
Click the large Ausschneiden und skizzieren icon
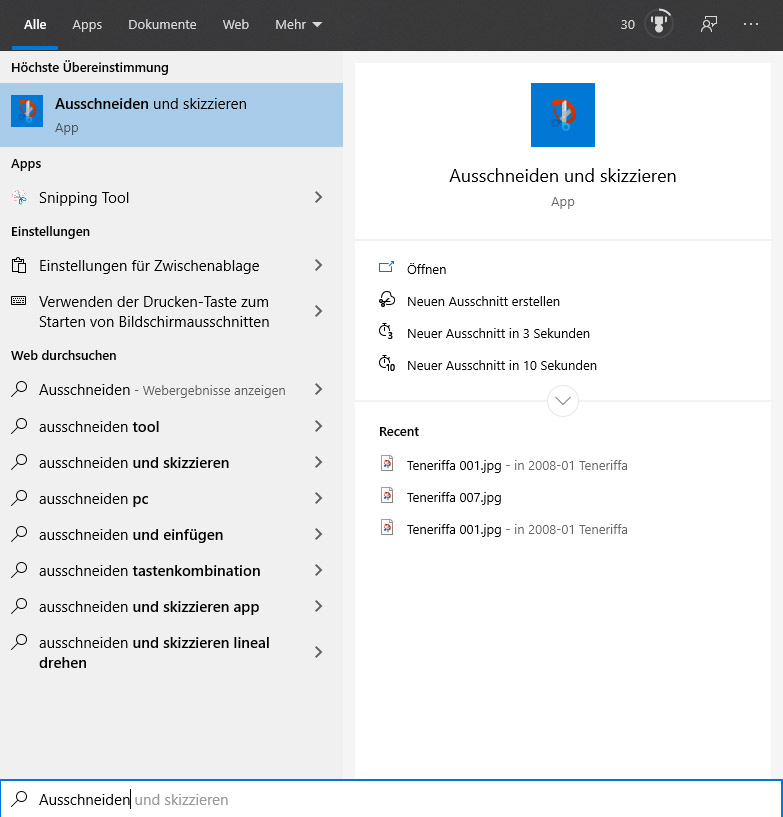pyautogui.click(x=563, y=115)
